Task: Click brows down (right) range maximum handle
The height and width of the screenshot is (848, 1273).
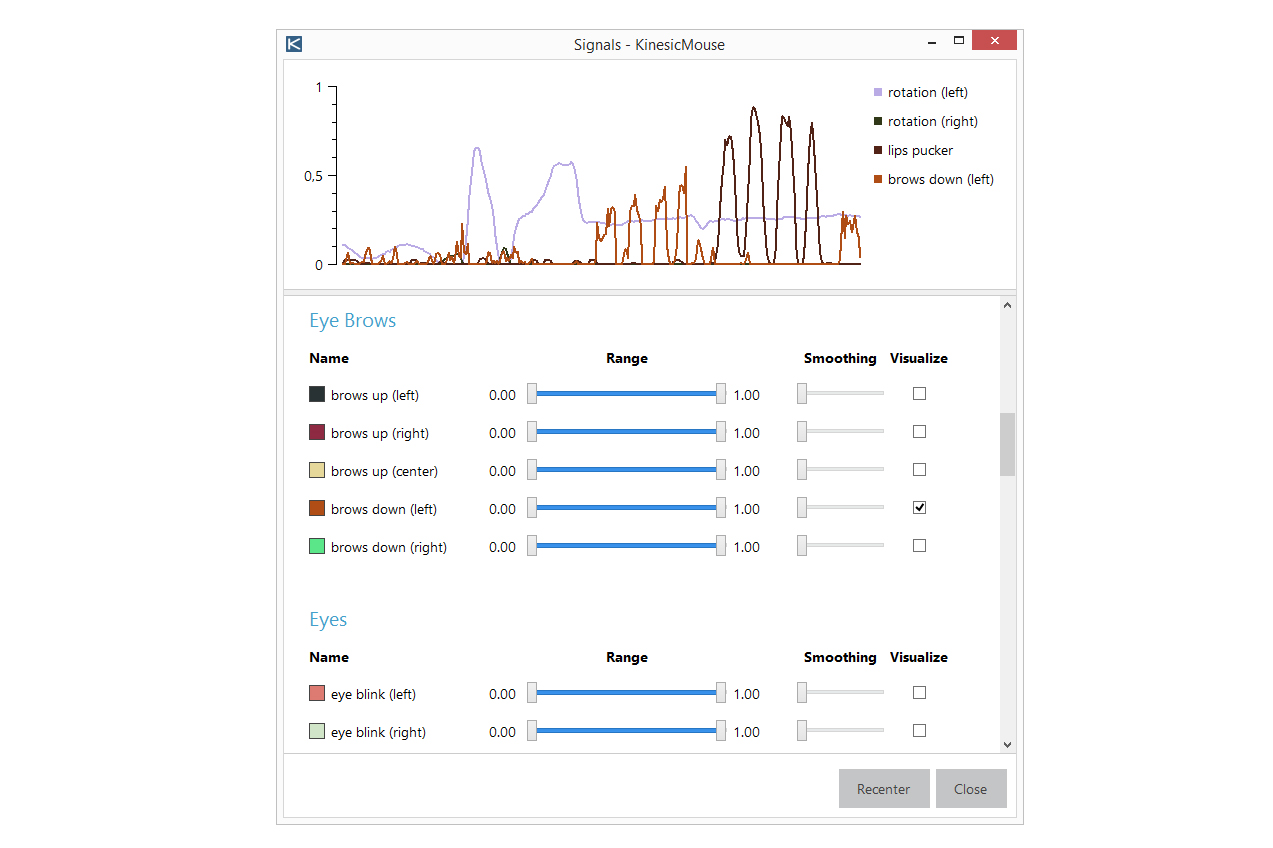Action: 721,546
